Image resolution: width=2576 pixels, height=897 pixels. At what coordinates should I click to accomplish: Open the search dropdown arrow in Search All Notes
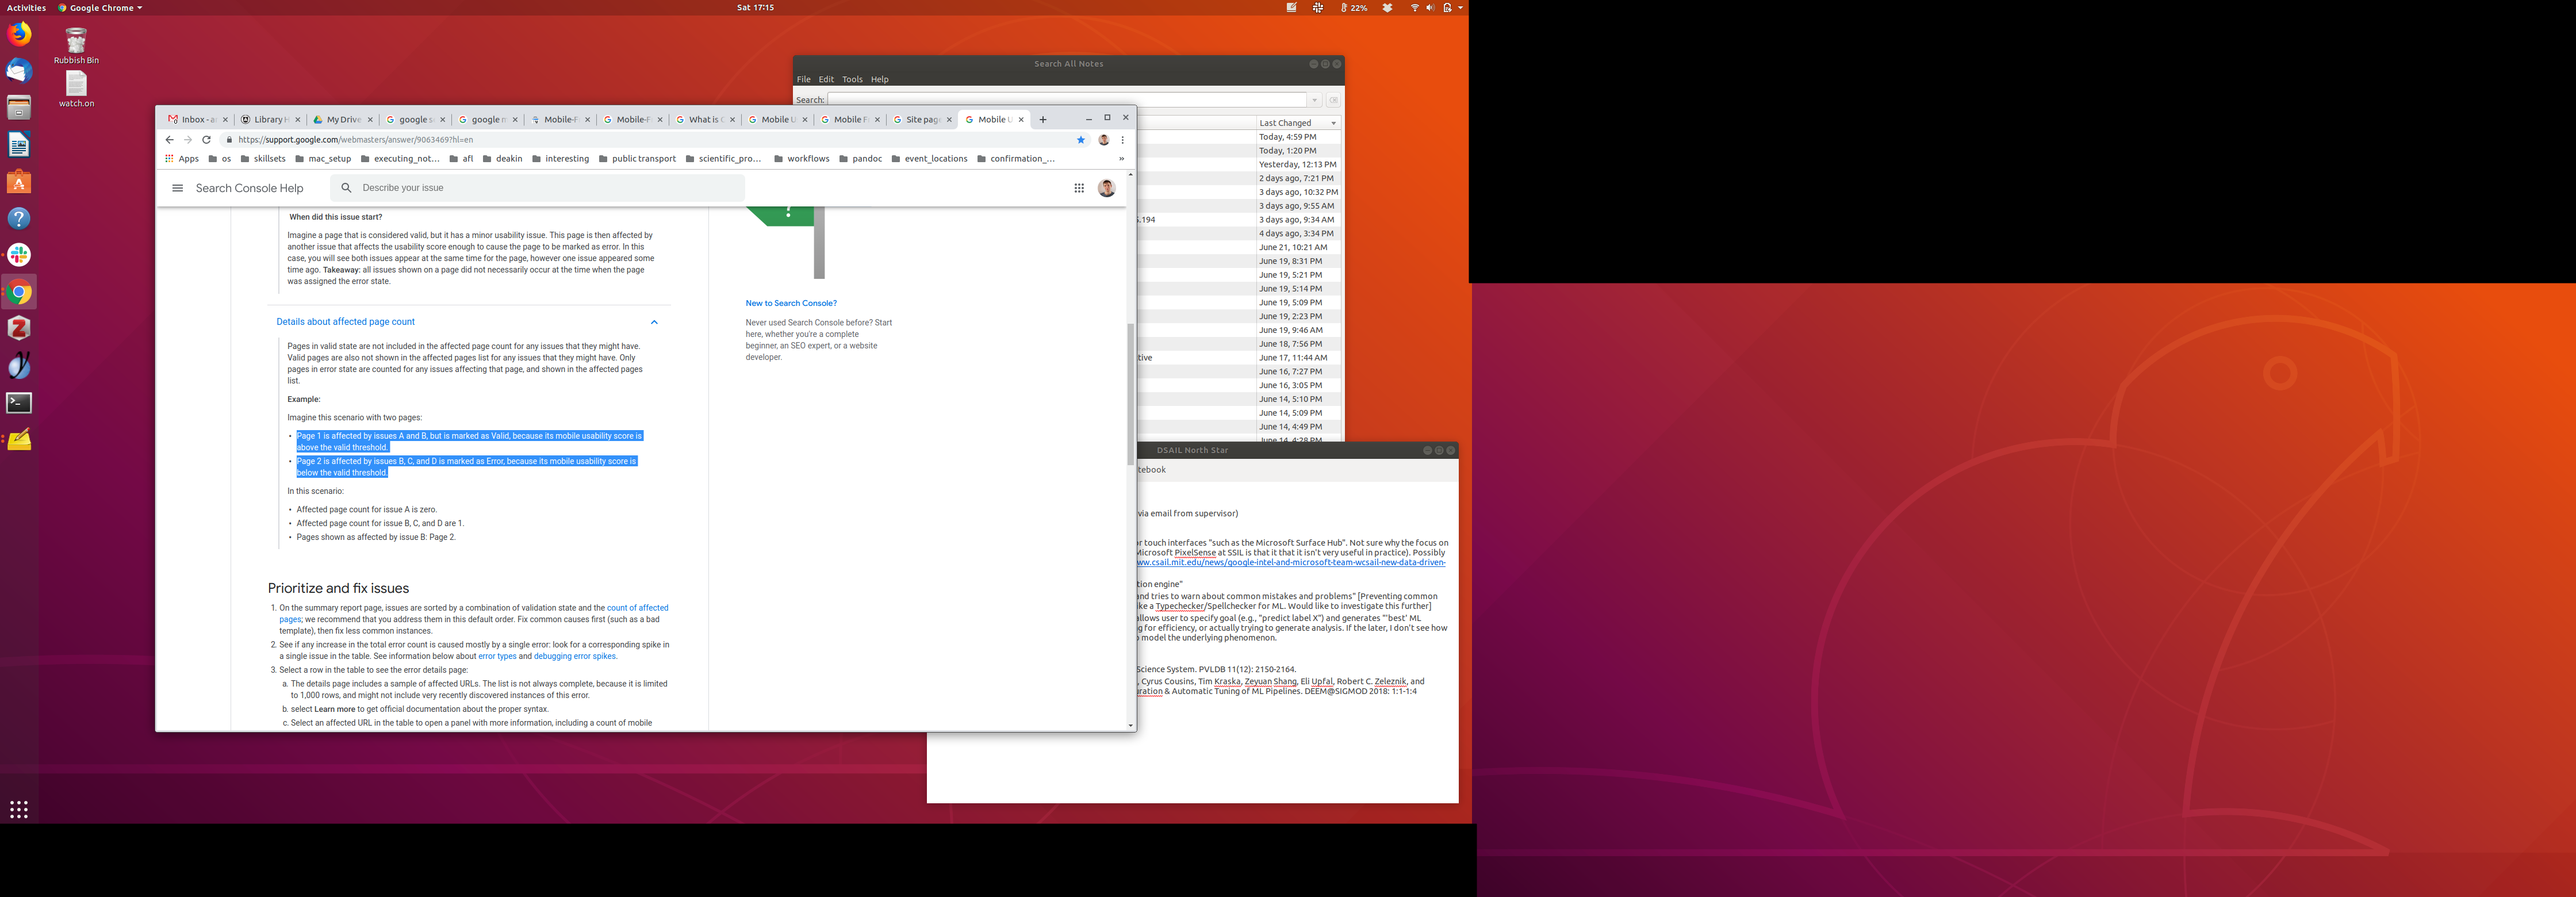(x=1315, y=100)
